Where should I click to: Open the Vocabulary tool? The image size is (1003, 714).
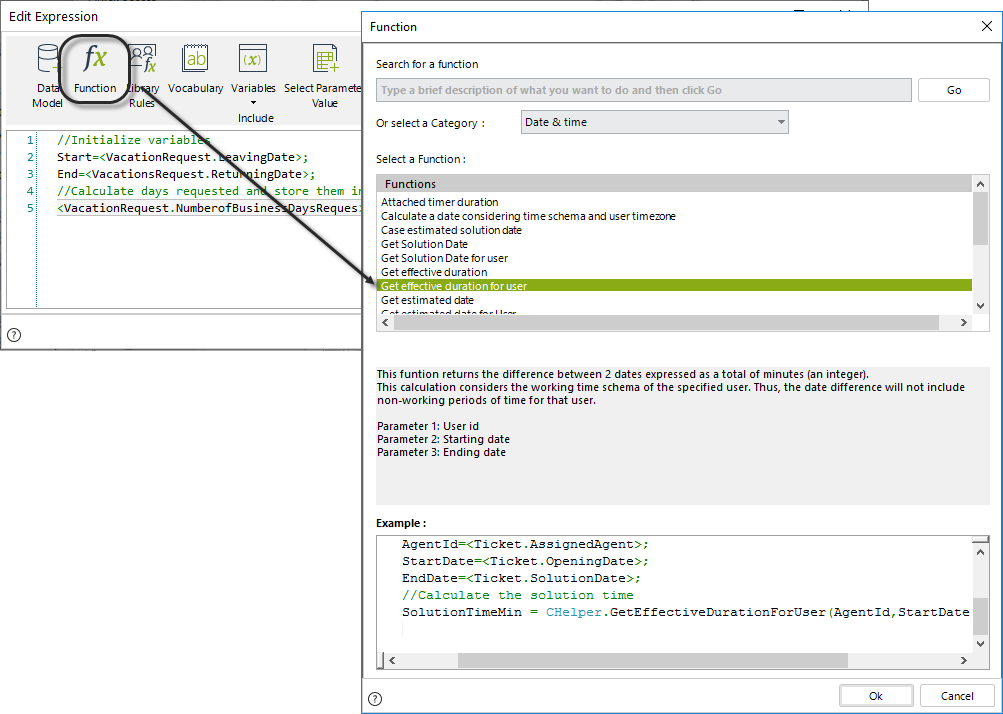coord(195,68)
